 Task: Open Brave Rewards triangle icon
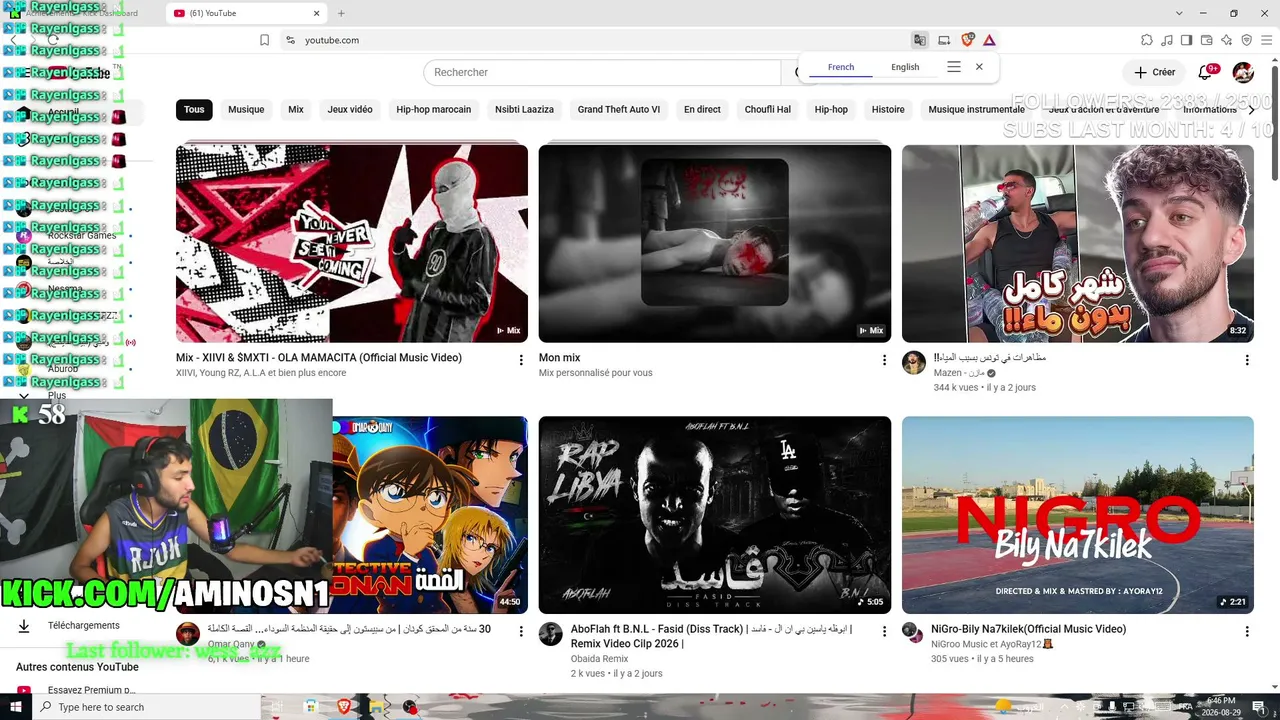pos(989,40)
